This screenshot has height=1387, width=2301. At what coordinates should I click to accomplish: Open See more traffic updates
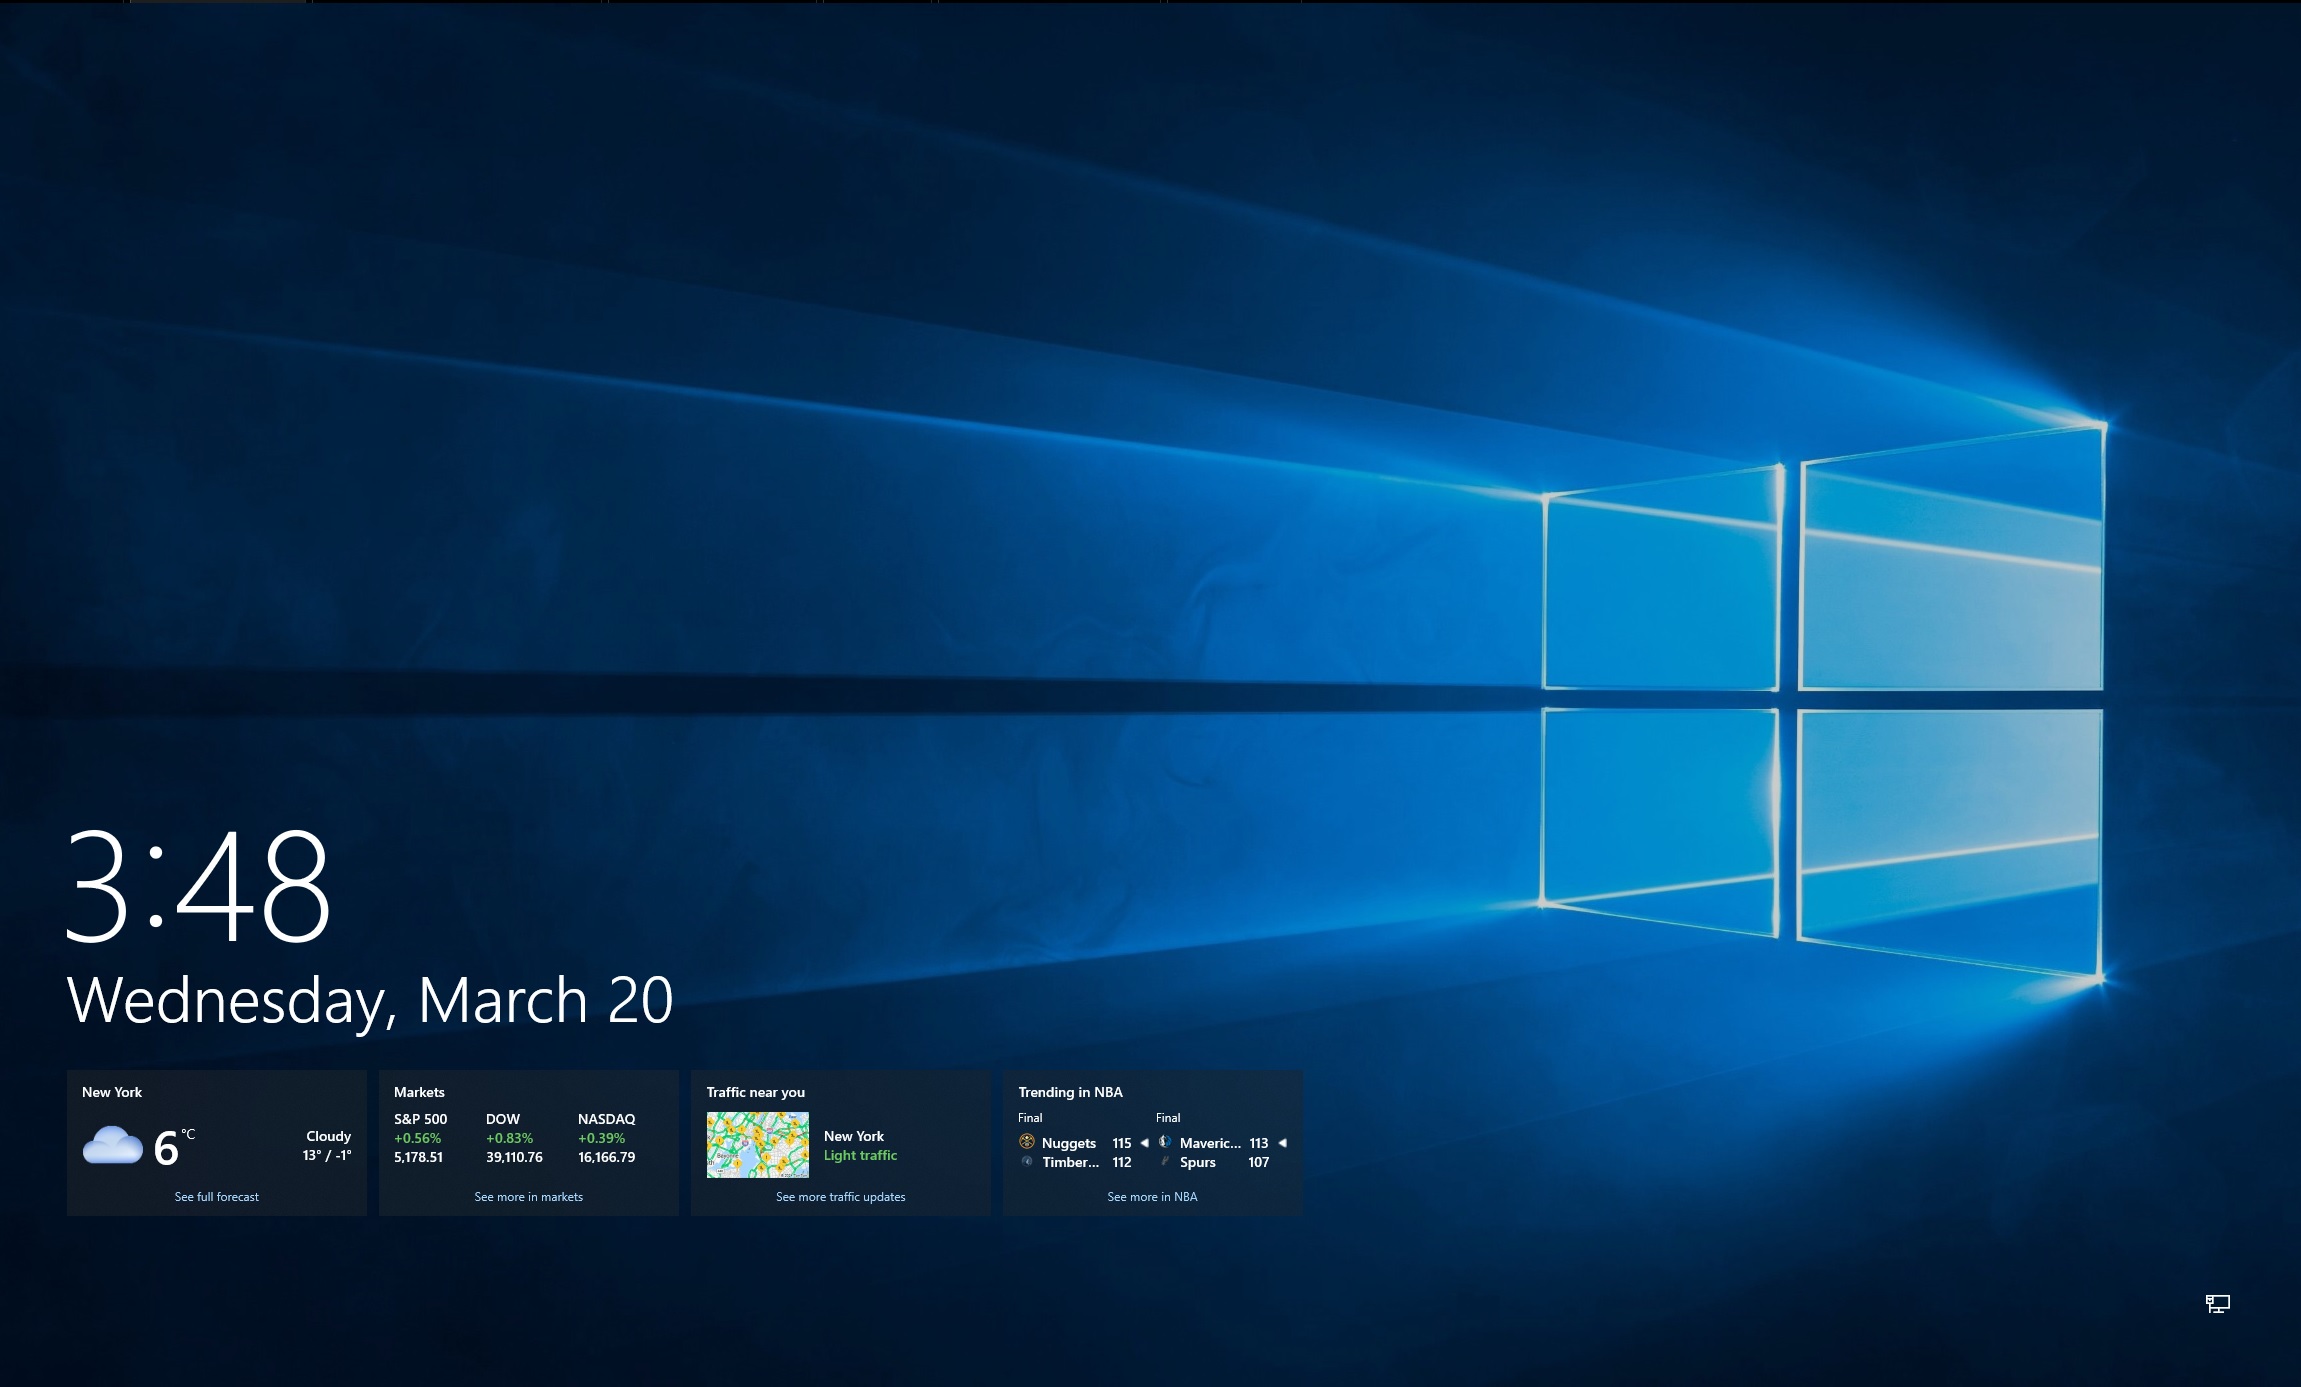pyautogui.click(x=841, y=1196)
